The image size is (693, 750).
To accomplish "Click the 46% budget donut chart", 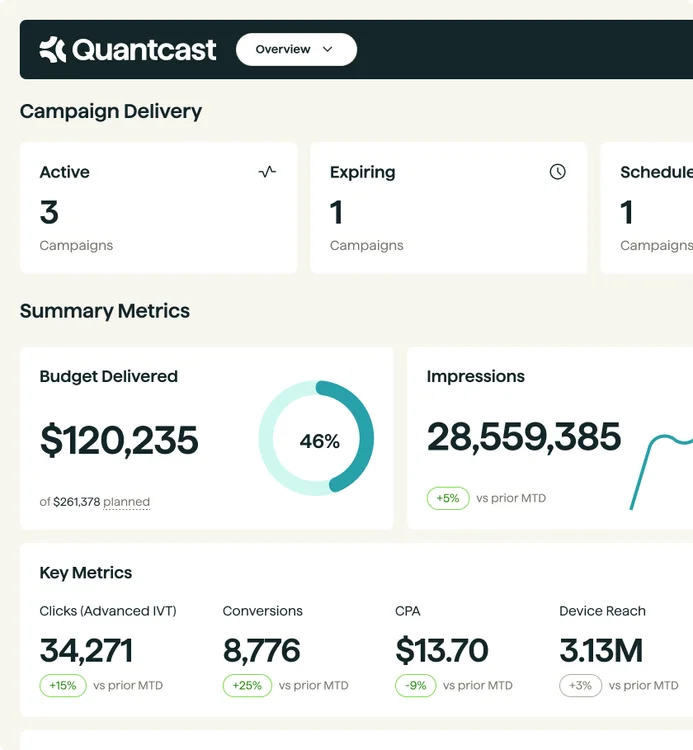I will coord(317,438).
